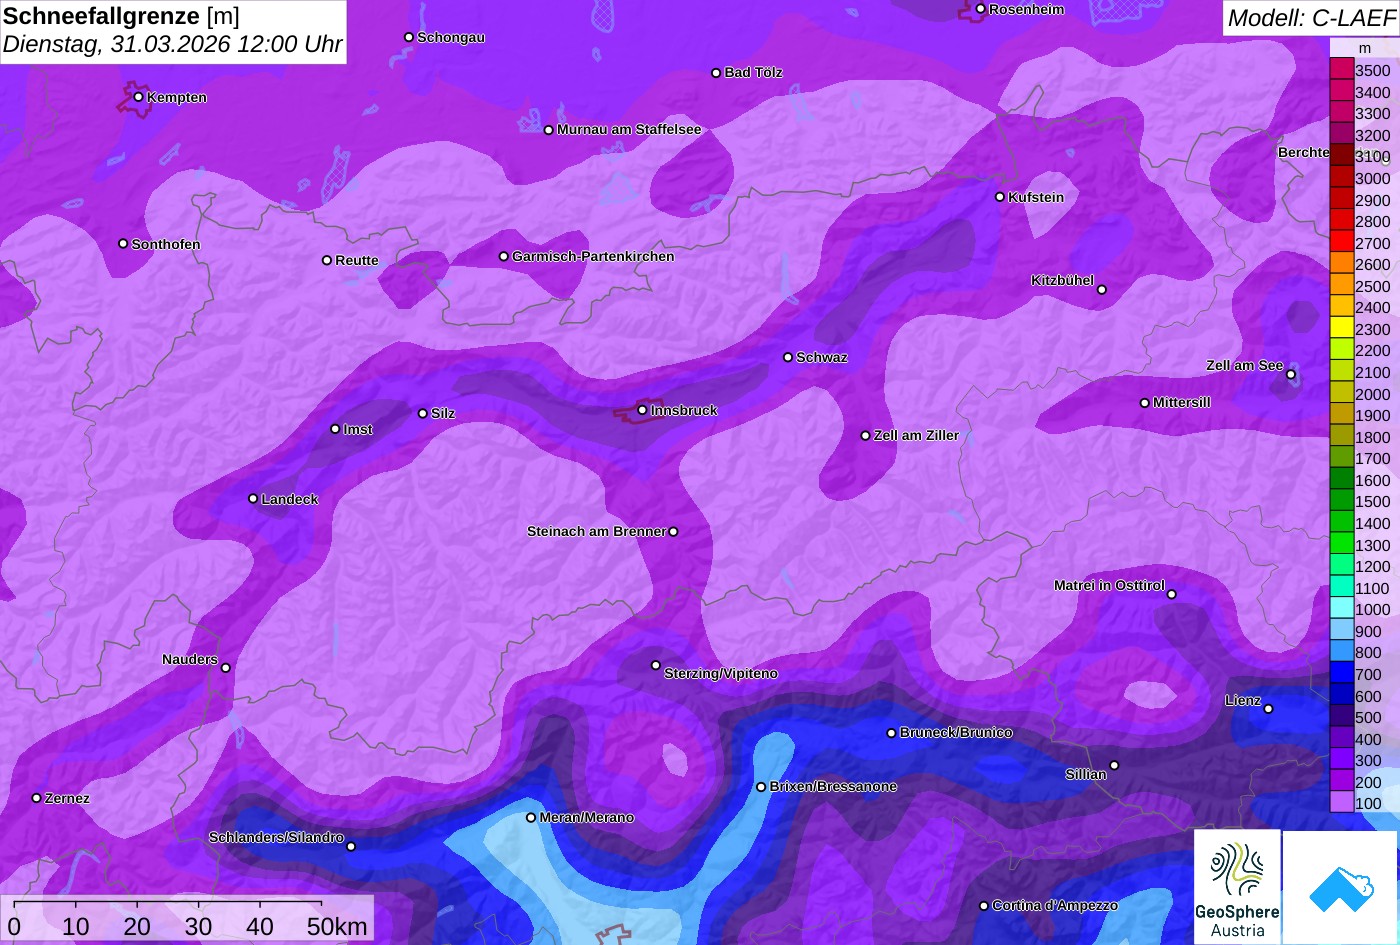Click the Mittersill label

point(1182,402)
